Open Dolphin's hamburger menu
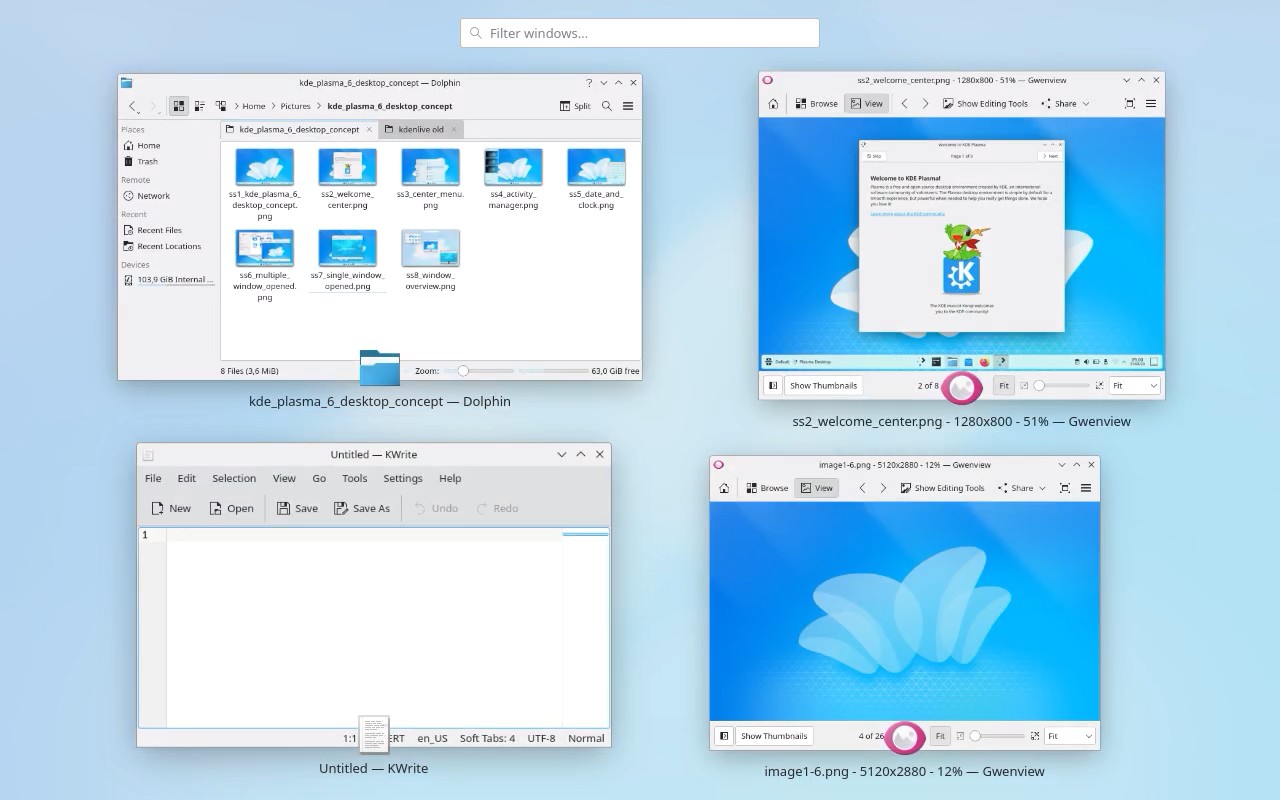This screenshot has height=800, width=1280. 628,106
